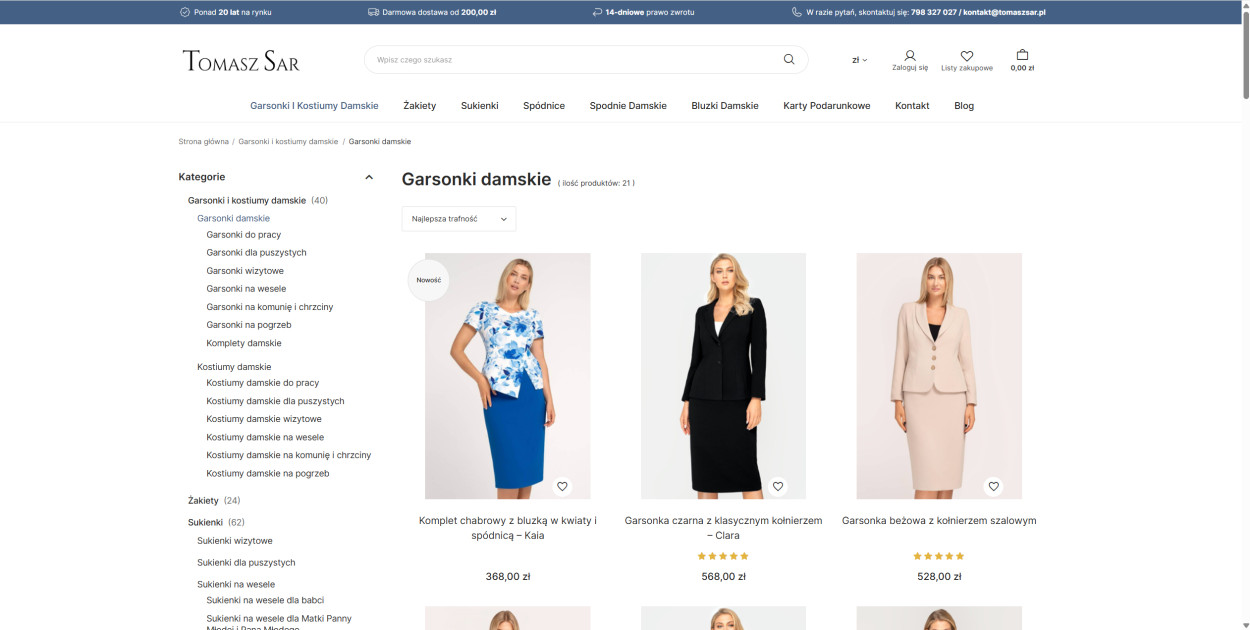Open Karty Podarunkowe in navigation
Image resolution: width=1250 pixels, height=630 pixels.
click(x=826, y=106)
